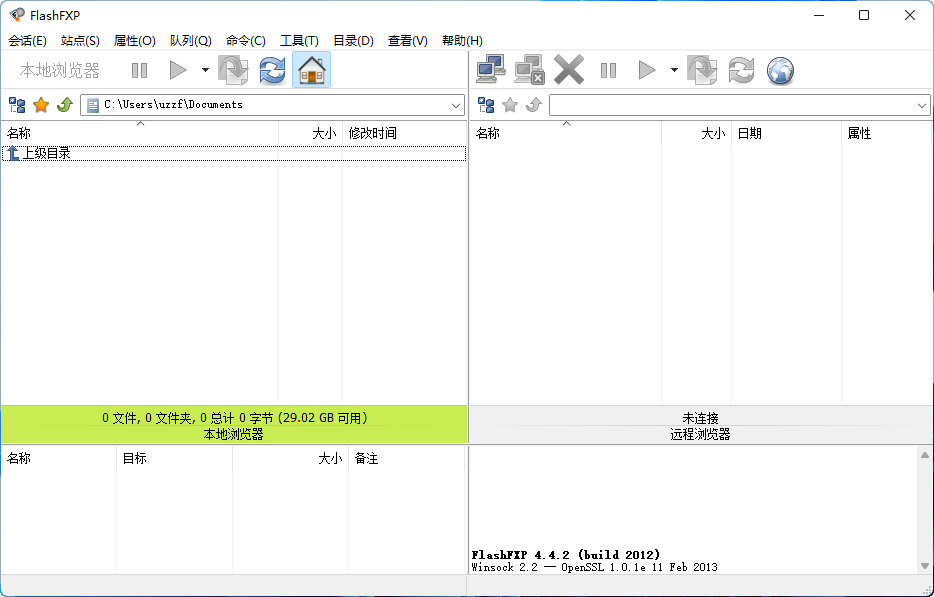934x597 pixels.
Task: Click the FlashFXP 4.4.2 (build 2012) log line
Action: [x=565, y=555]
